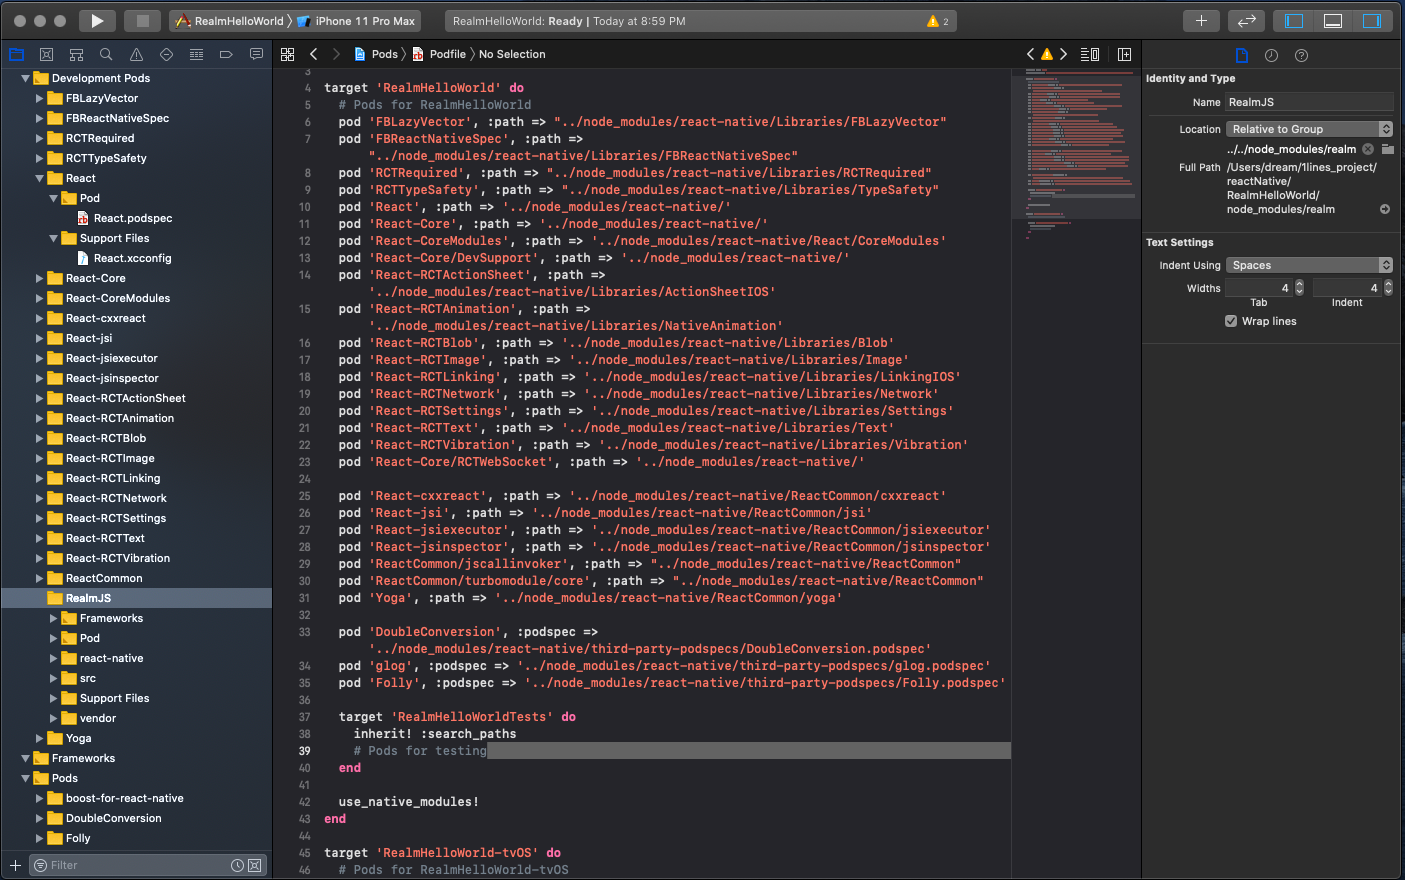Toggle the Debug area visibility
The height and width of the screenshot is (880, 1405).
(x=1333, y=20)
